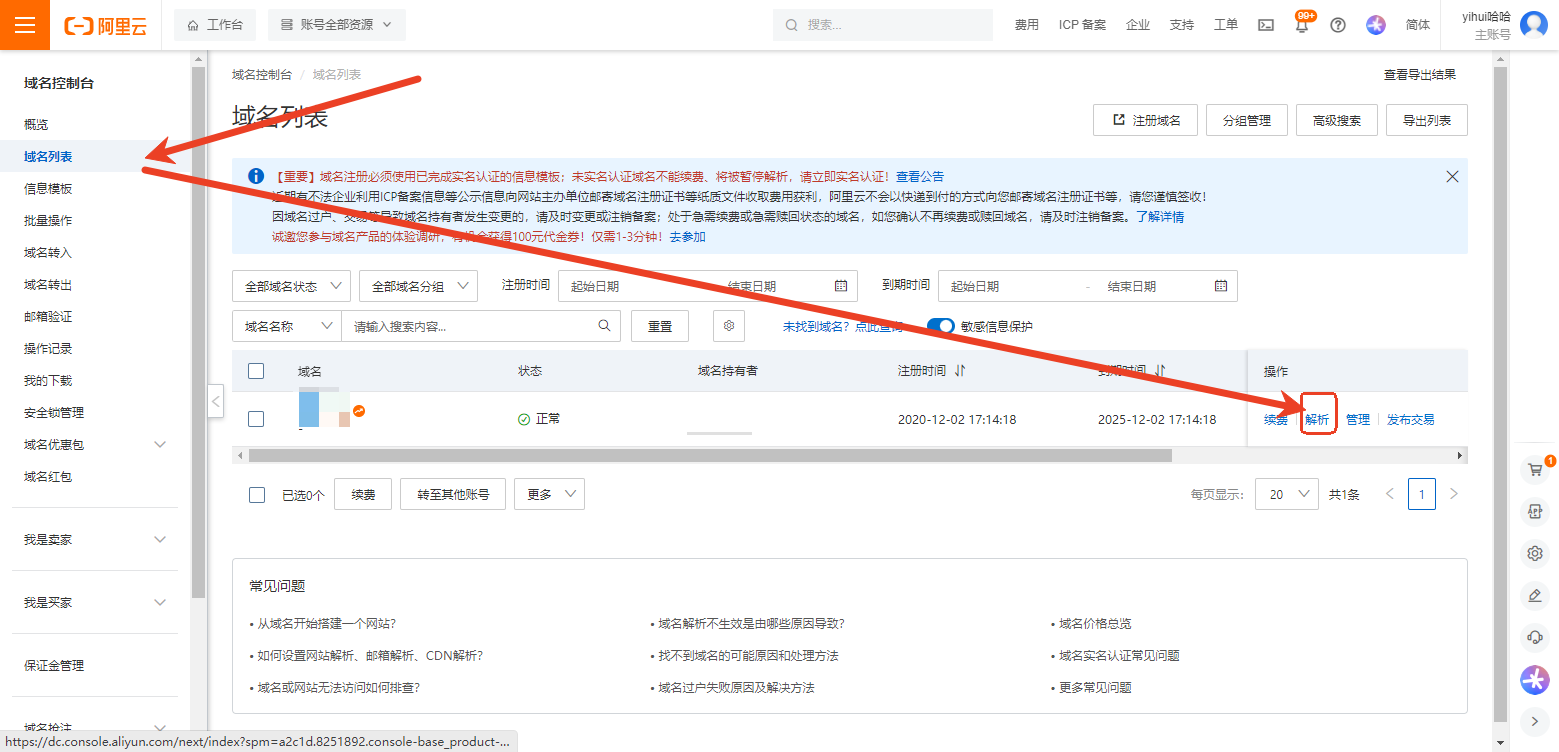Viewport: 1559px width, 752px height.
Task: Open the 账号全部资源 dropdown
Action: click(x=337, y=25)
